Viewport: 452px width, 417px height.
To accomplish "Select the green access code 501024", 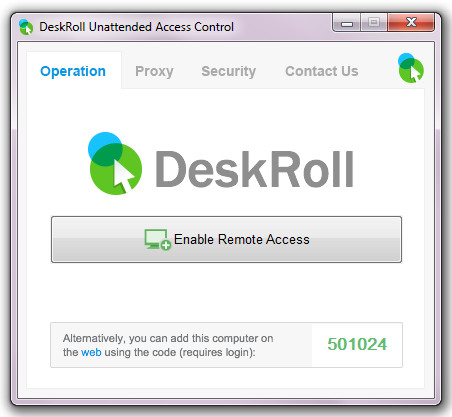I will tap(357, 344).
